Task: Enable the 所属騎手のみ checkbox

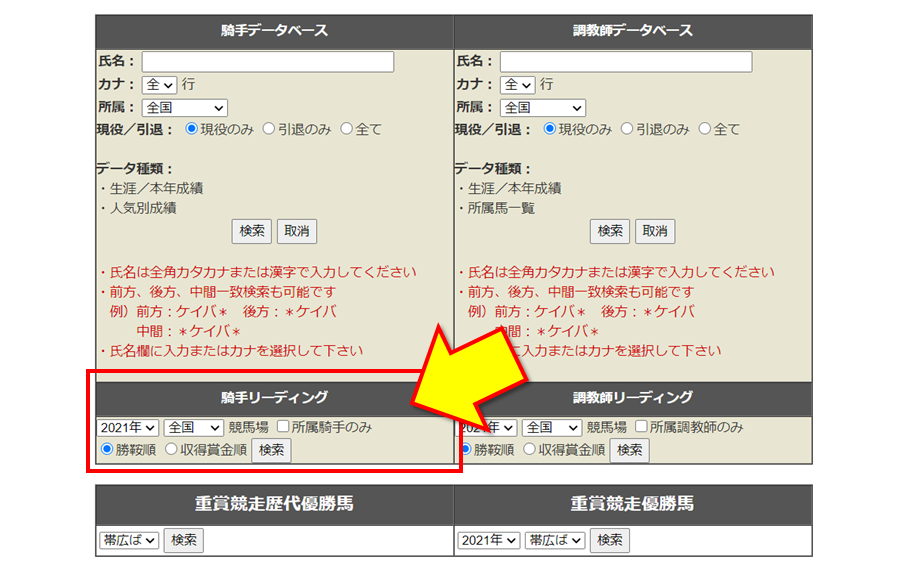Action: point(283,427)
